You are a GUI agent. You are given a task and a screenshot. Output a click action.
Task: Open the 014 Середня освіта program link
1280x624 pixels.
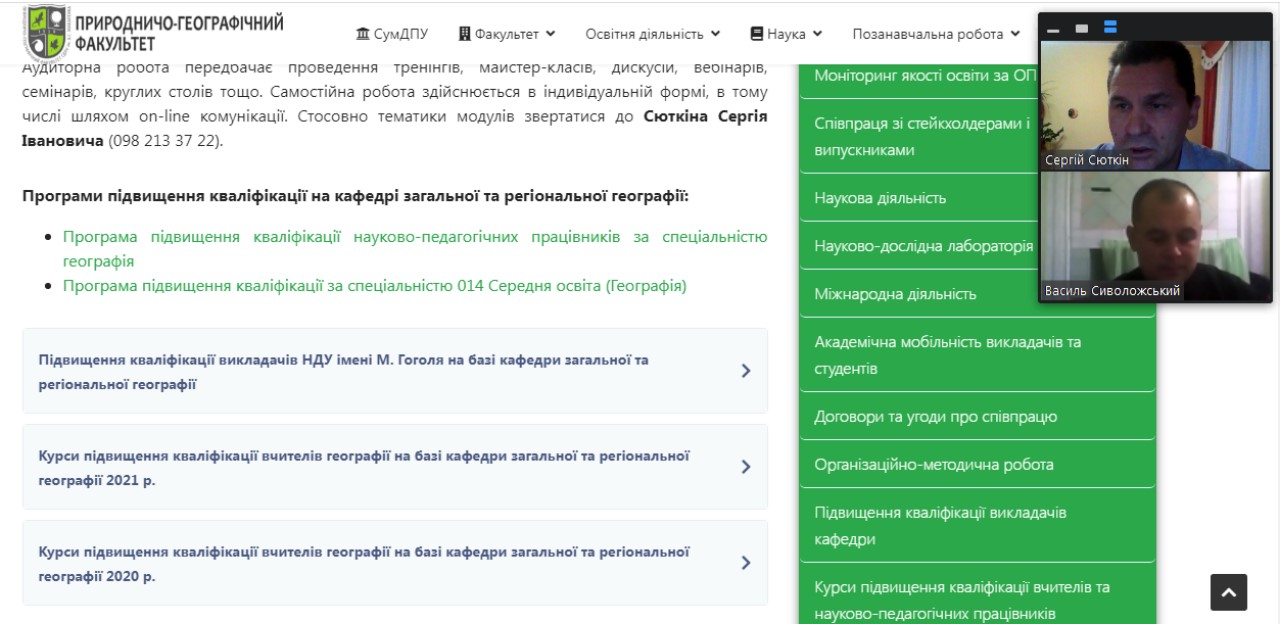tap(374, 286)
